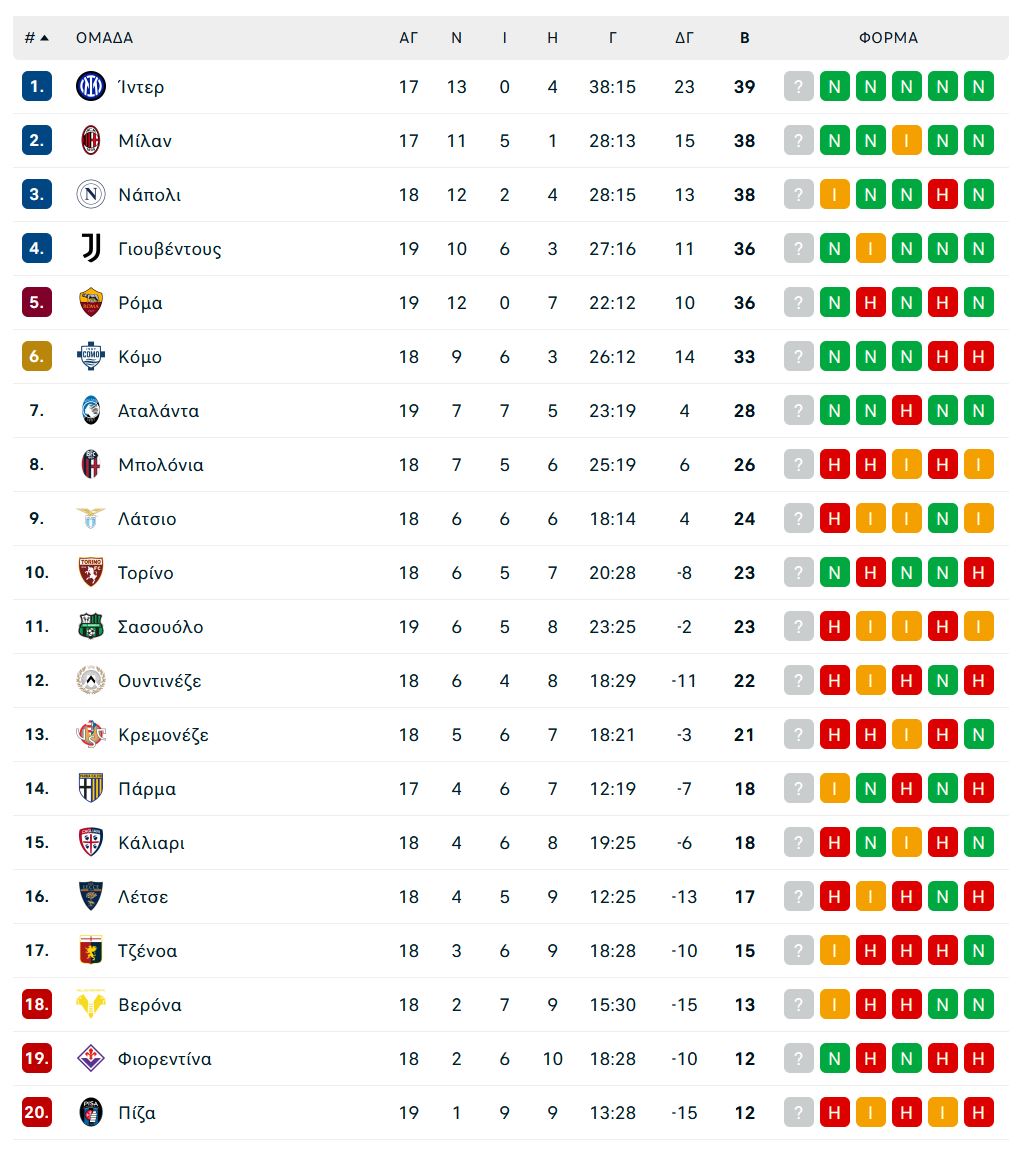Screen dimensions: 1023x1149
Task: Open the Τορίνο club logo
Action: [91, 572]
